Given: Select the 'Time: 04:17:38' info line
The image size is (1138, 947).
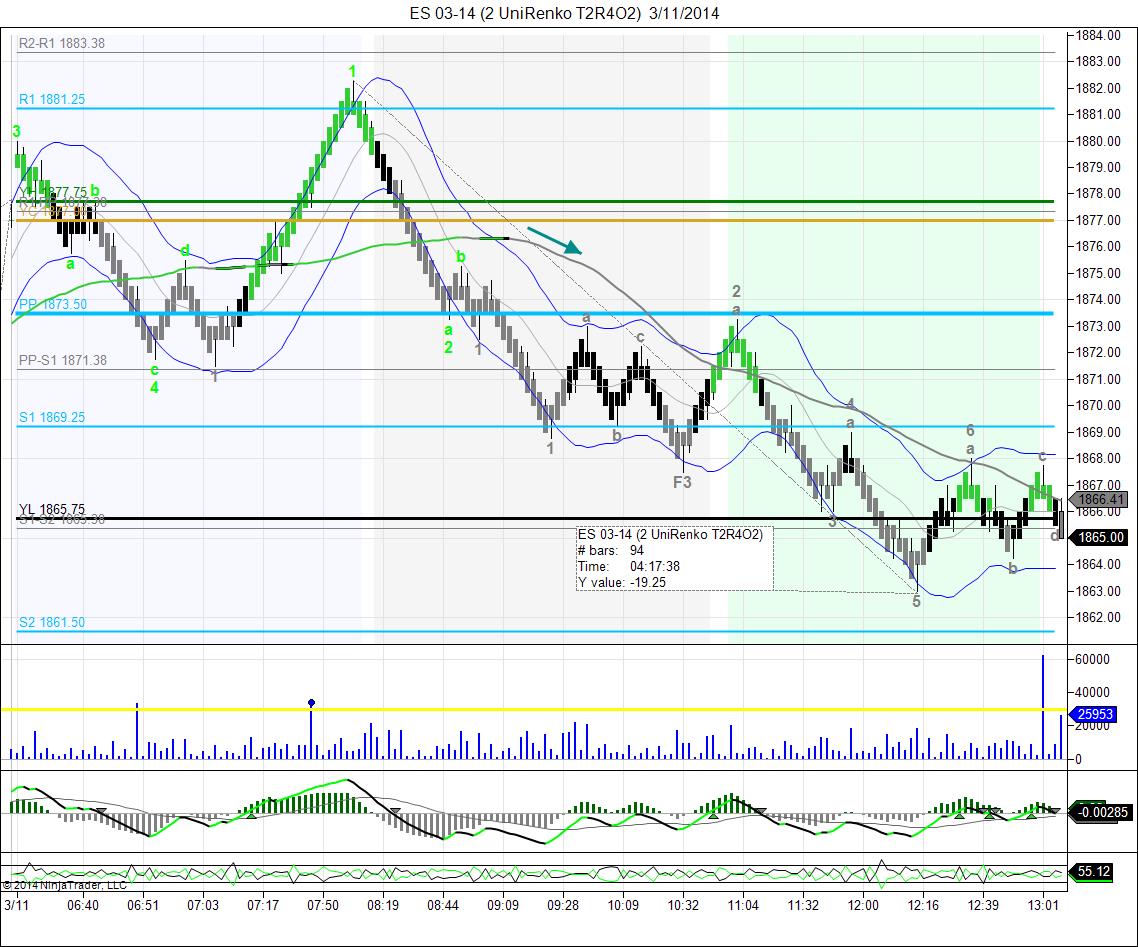Looking at the screenshot, I should point(629,566).
